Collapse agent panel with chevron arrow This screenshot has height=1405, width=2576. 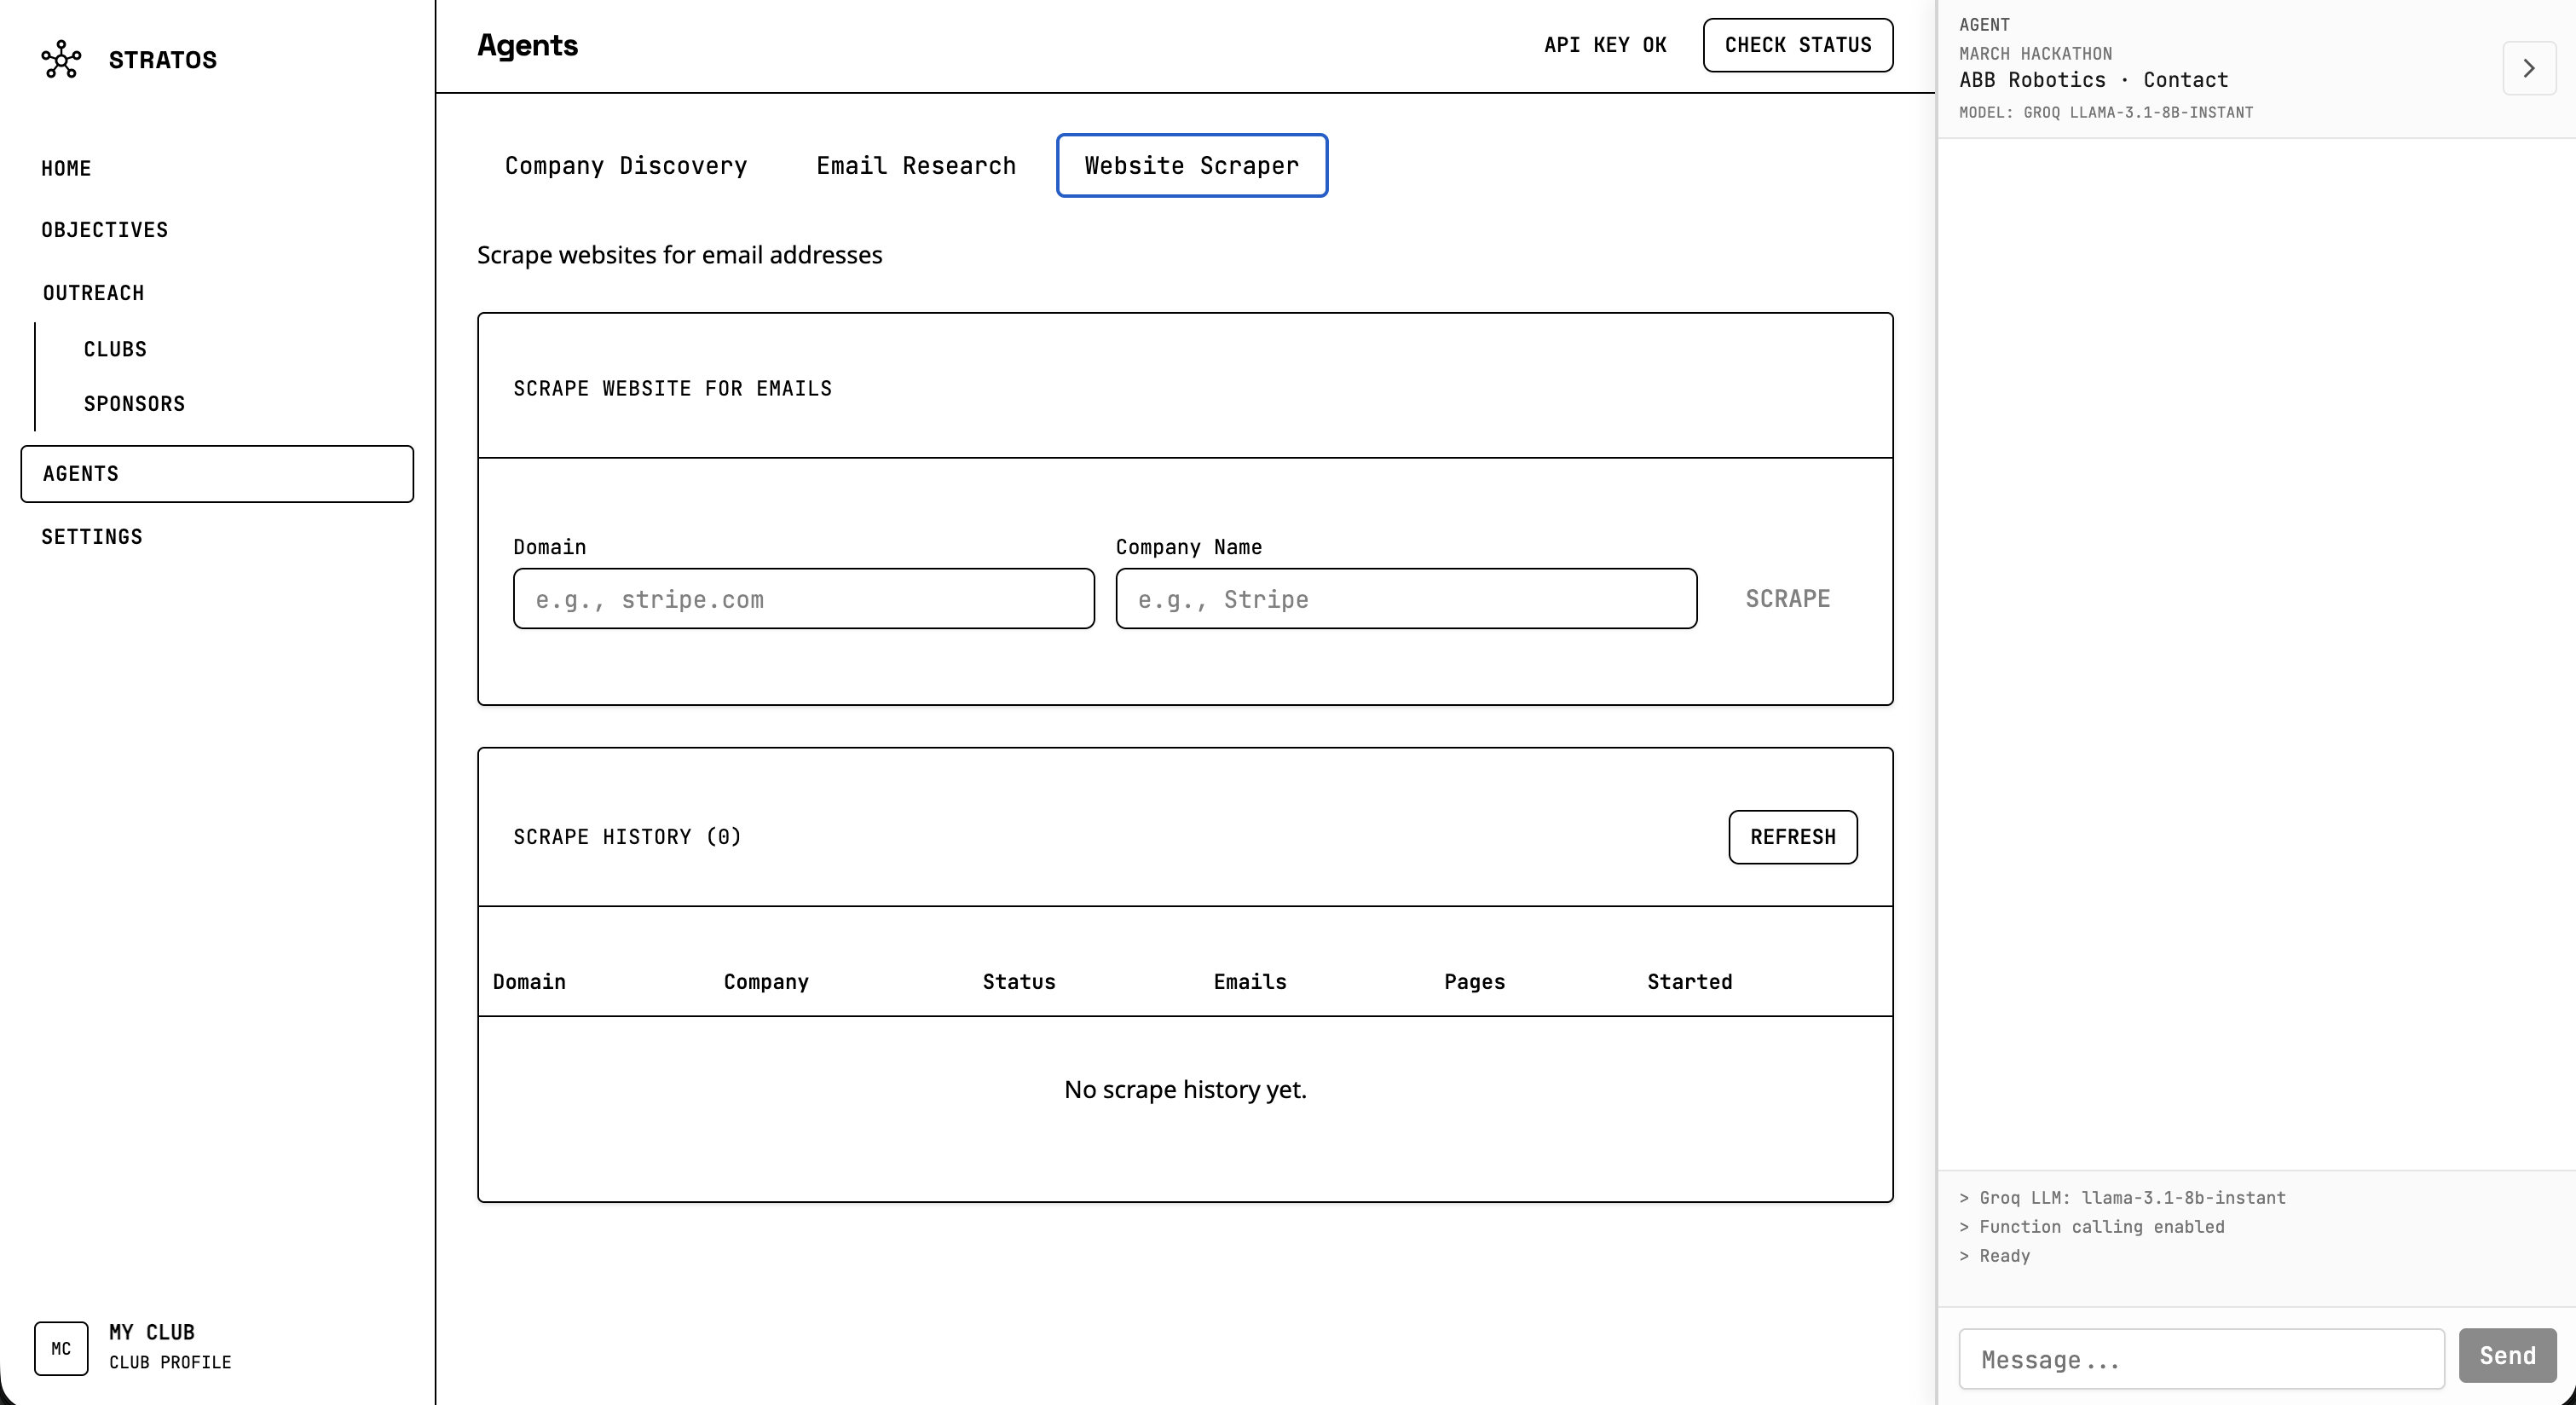tap(2528, 68)
